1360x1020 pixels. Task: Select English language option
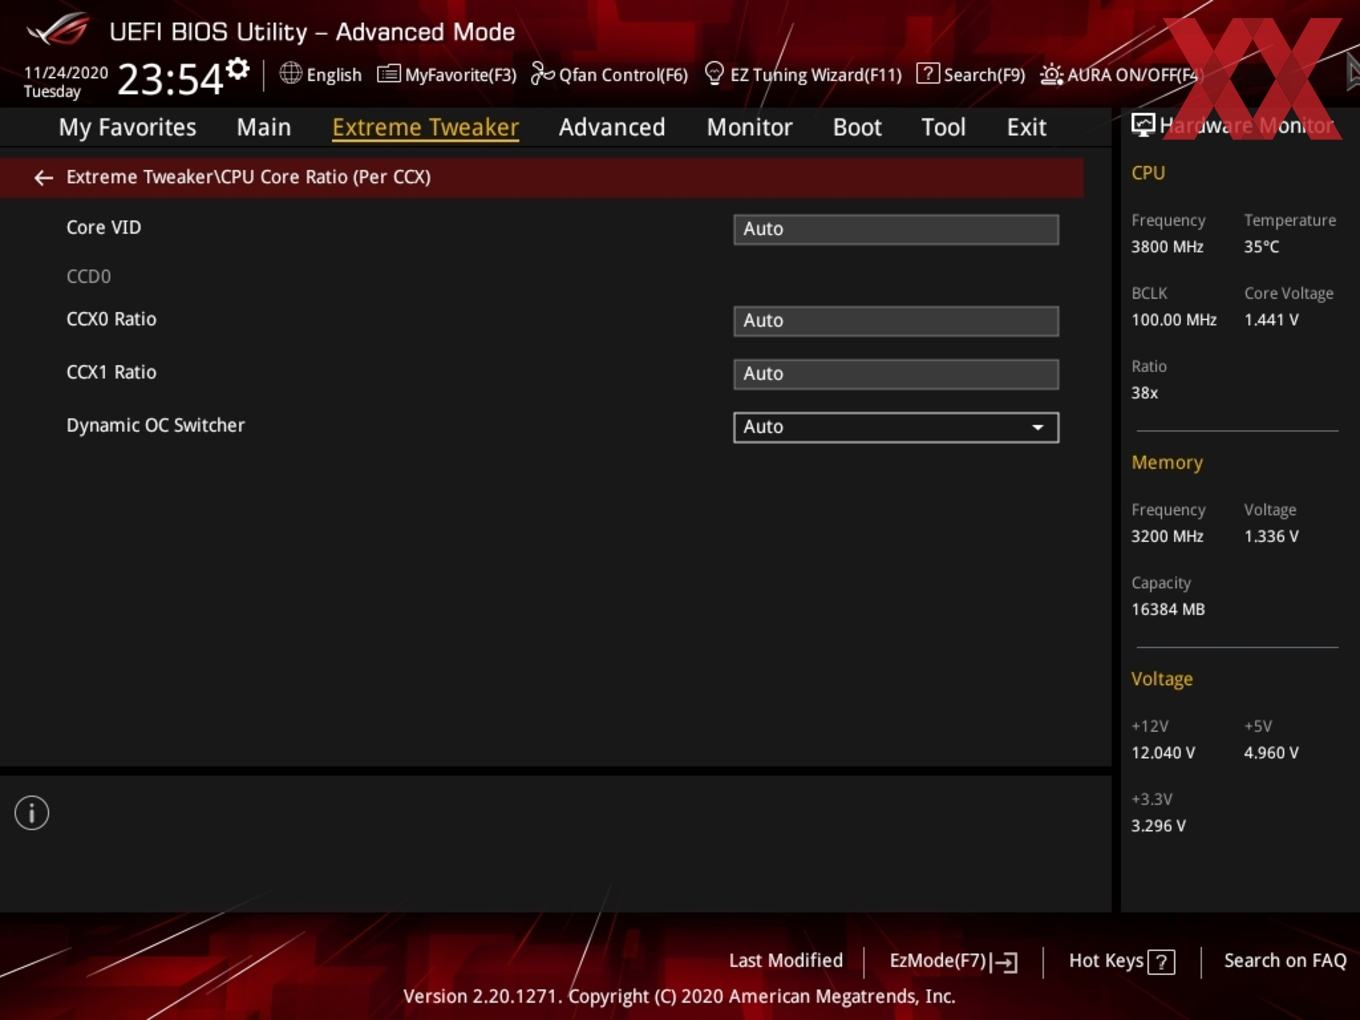click(x=334, y=74)
